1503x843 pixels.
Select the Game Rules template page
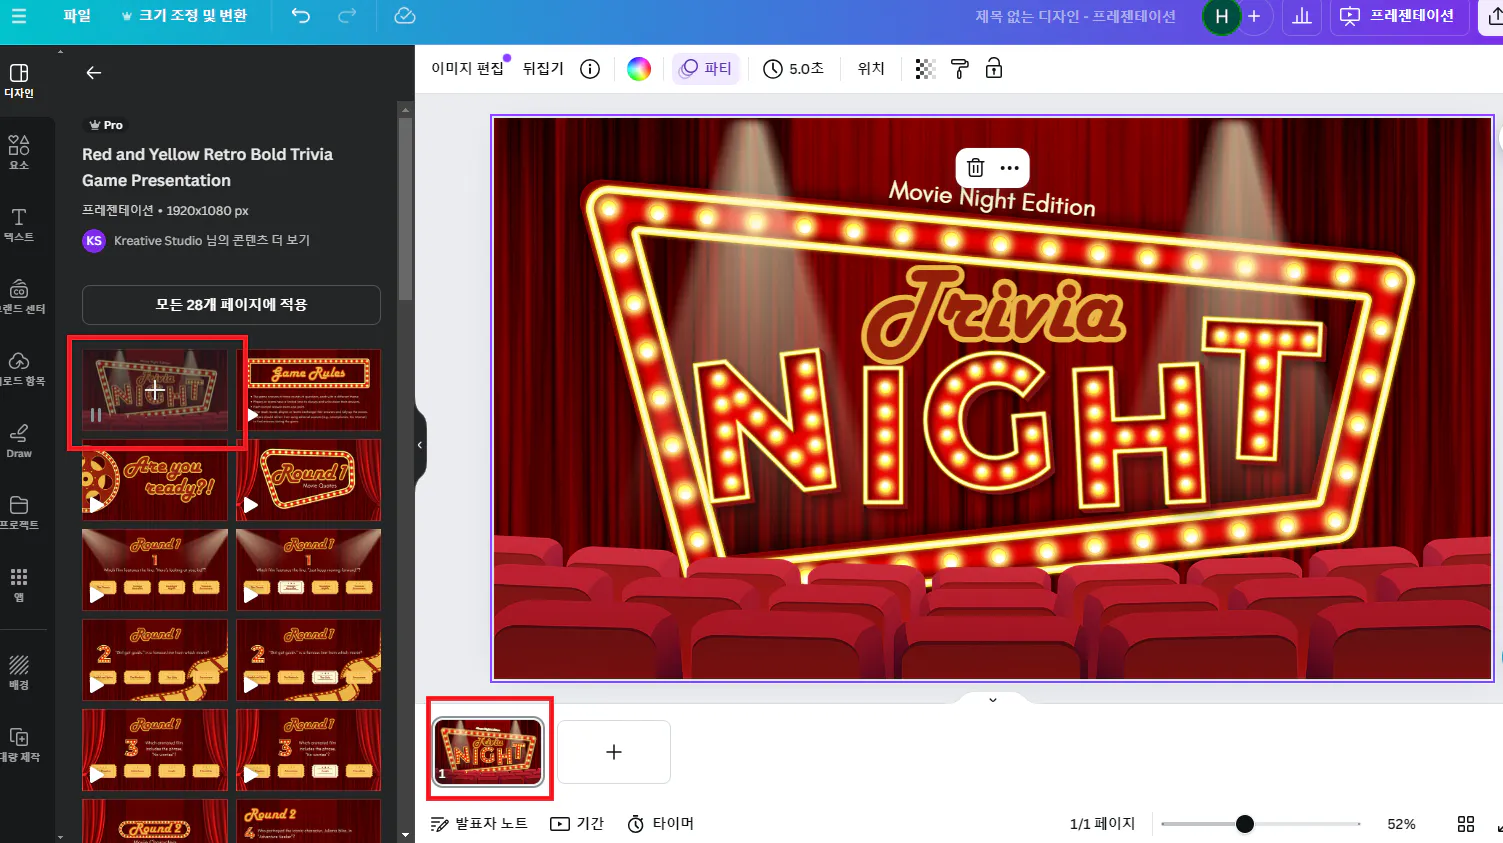click(x=309, y=390)
